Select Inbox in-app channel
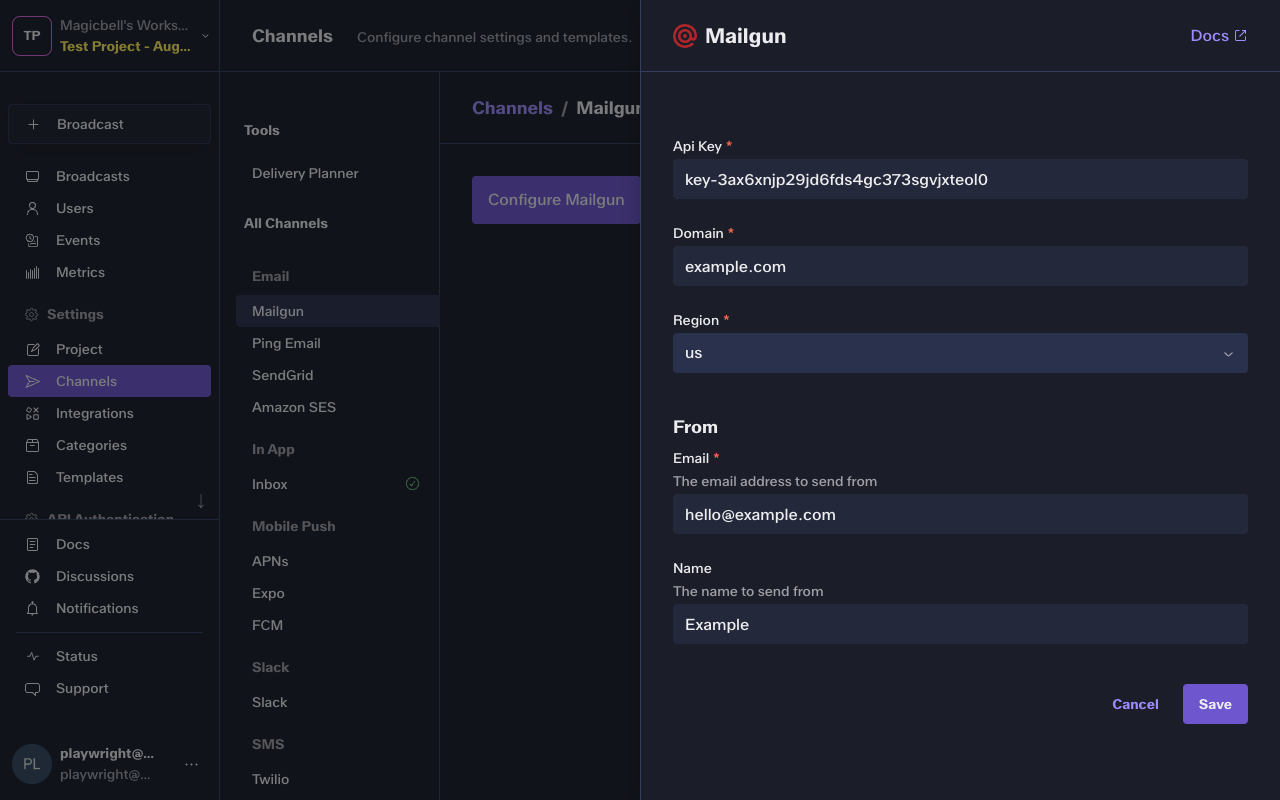This screenshot has height=800, width=1280. point(337,484)
